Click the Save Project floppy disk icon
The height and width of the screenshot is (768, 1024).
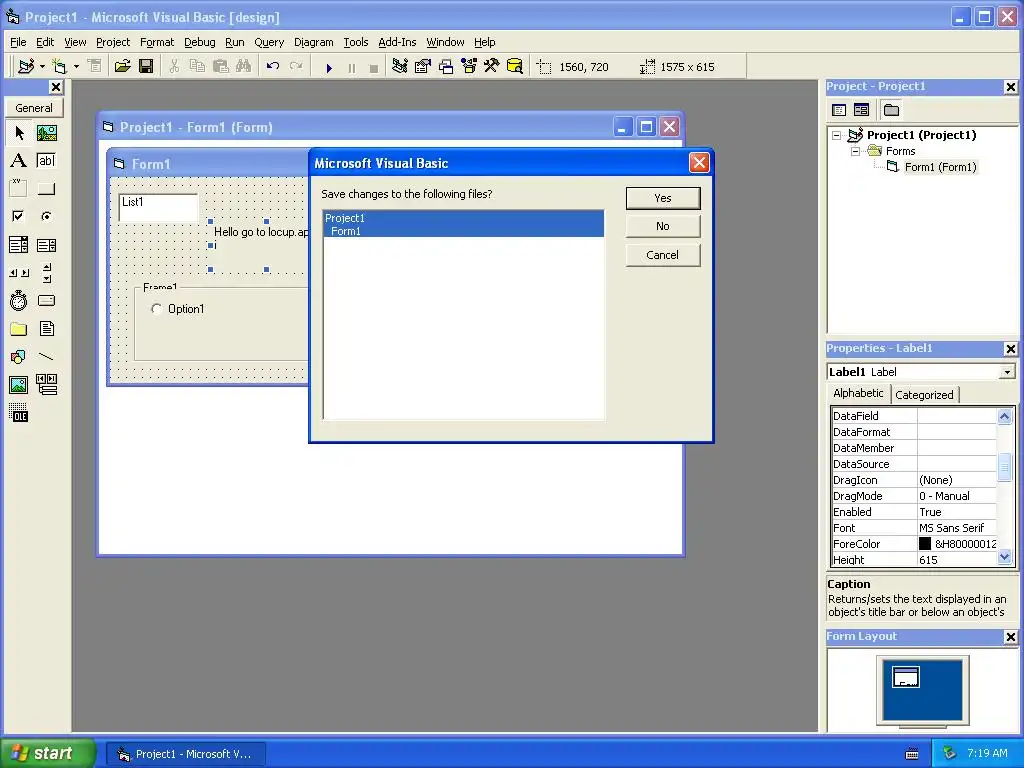pos(146,67)
